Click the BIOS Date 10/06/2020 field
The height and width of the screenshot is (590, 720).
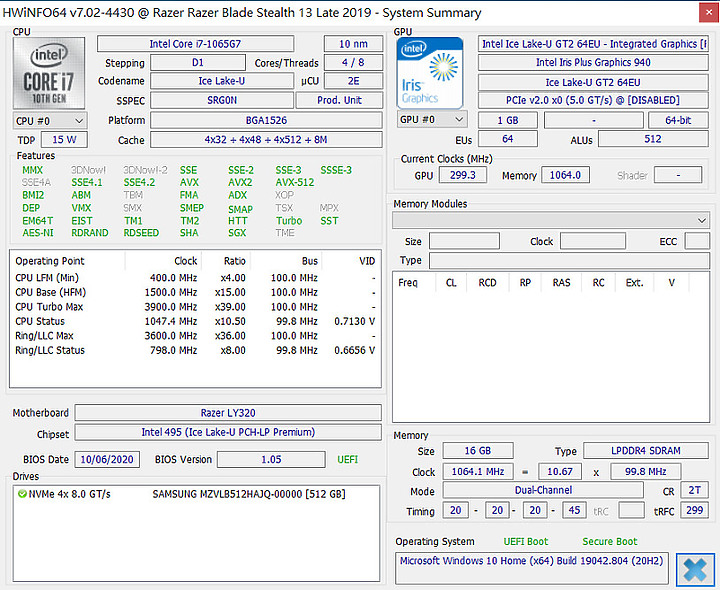[107, 459]
